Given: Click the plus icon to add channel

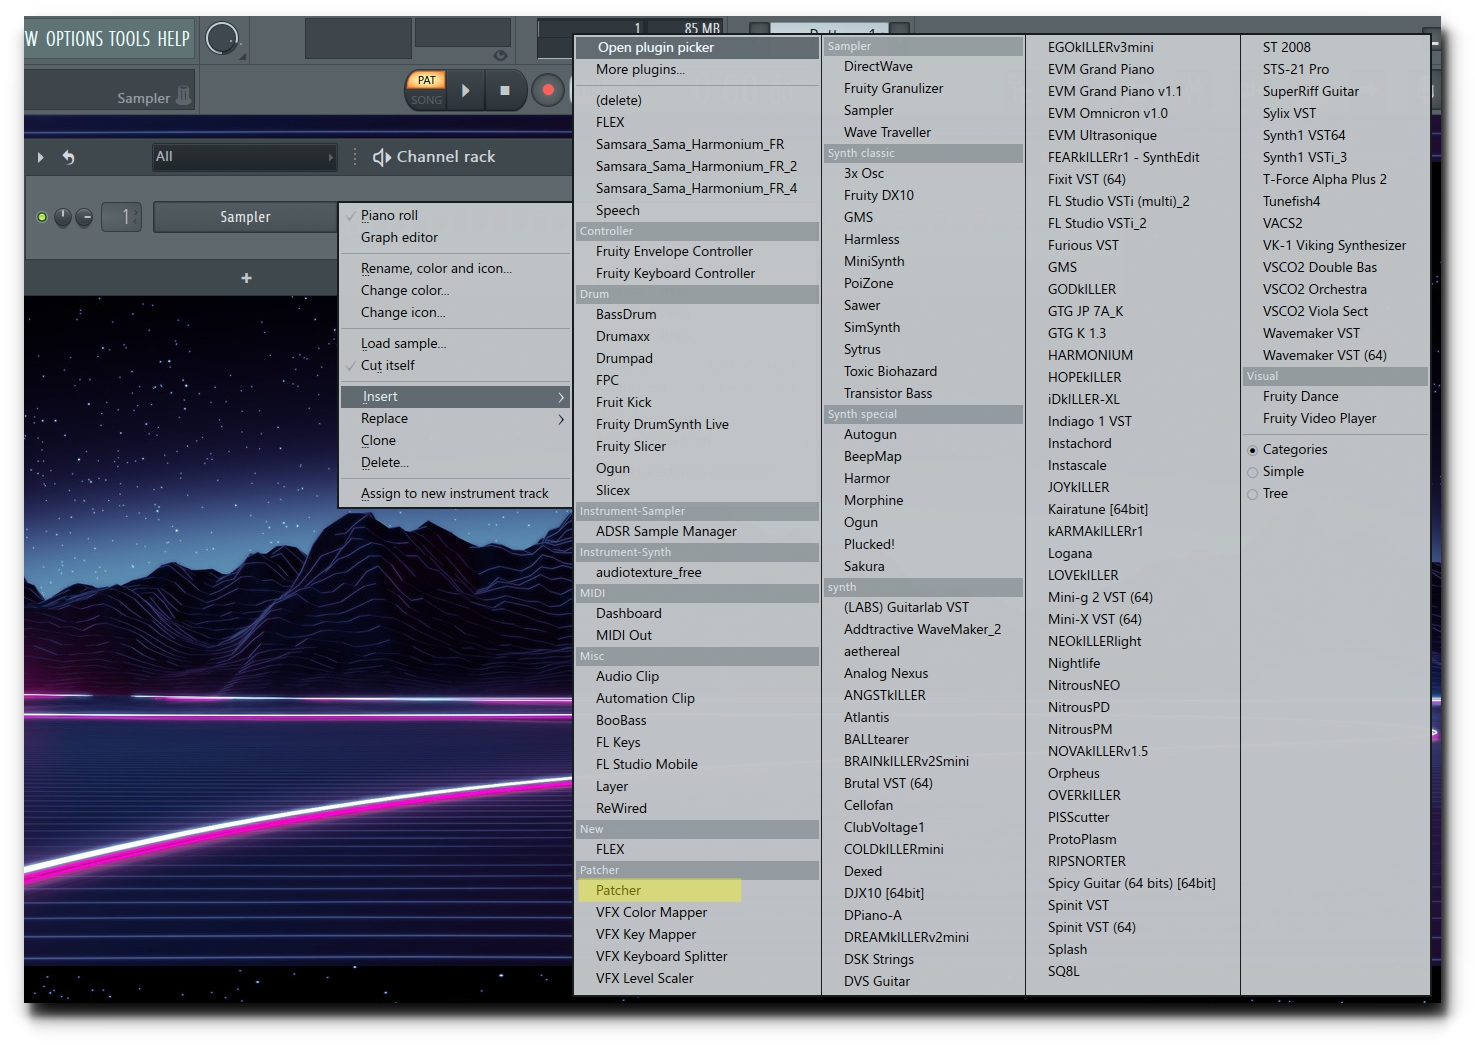Looking at the screenshot, I should 246,278.
